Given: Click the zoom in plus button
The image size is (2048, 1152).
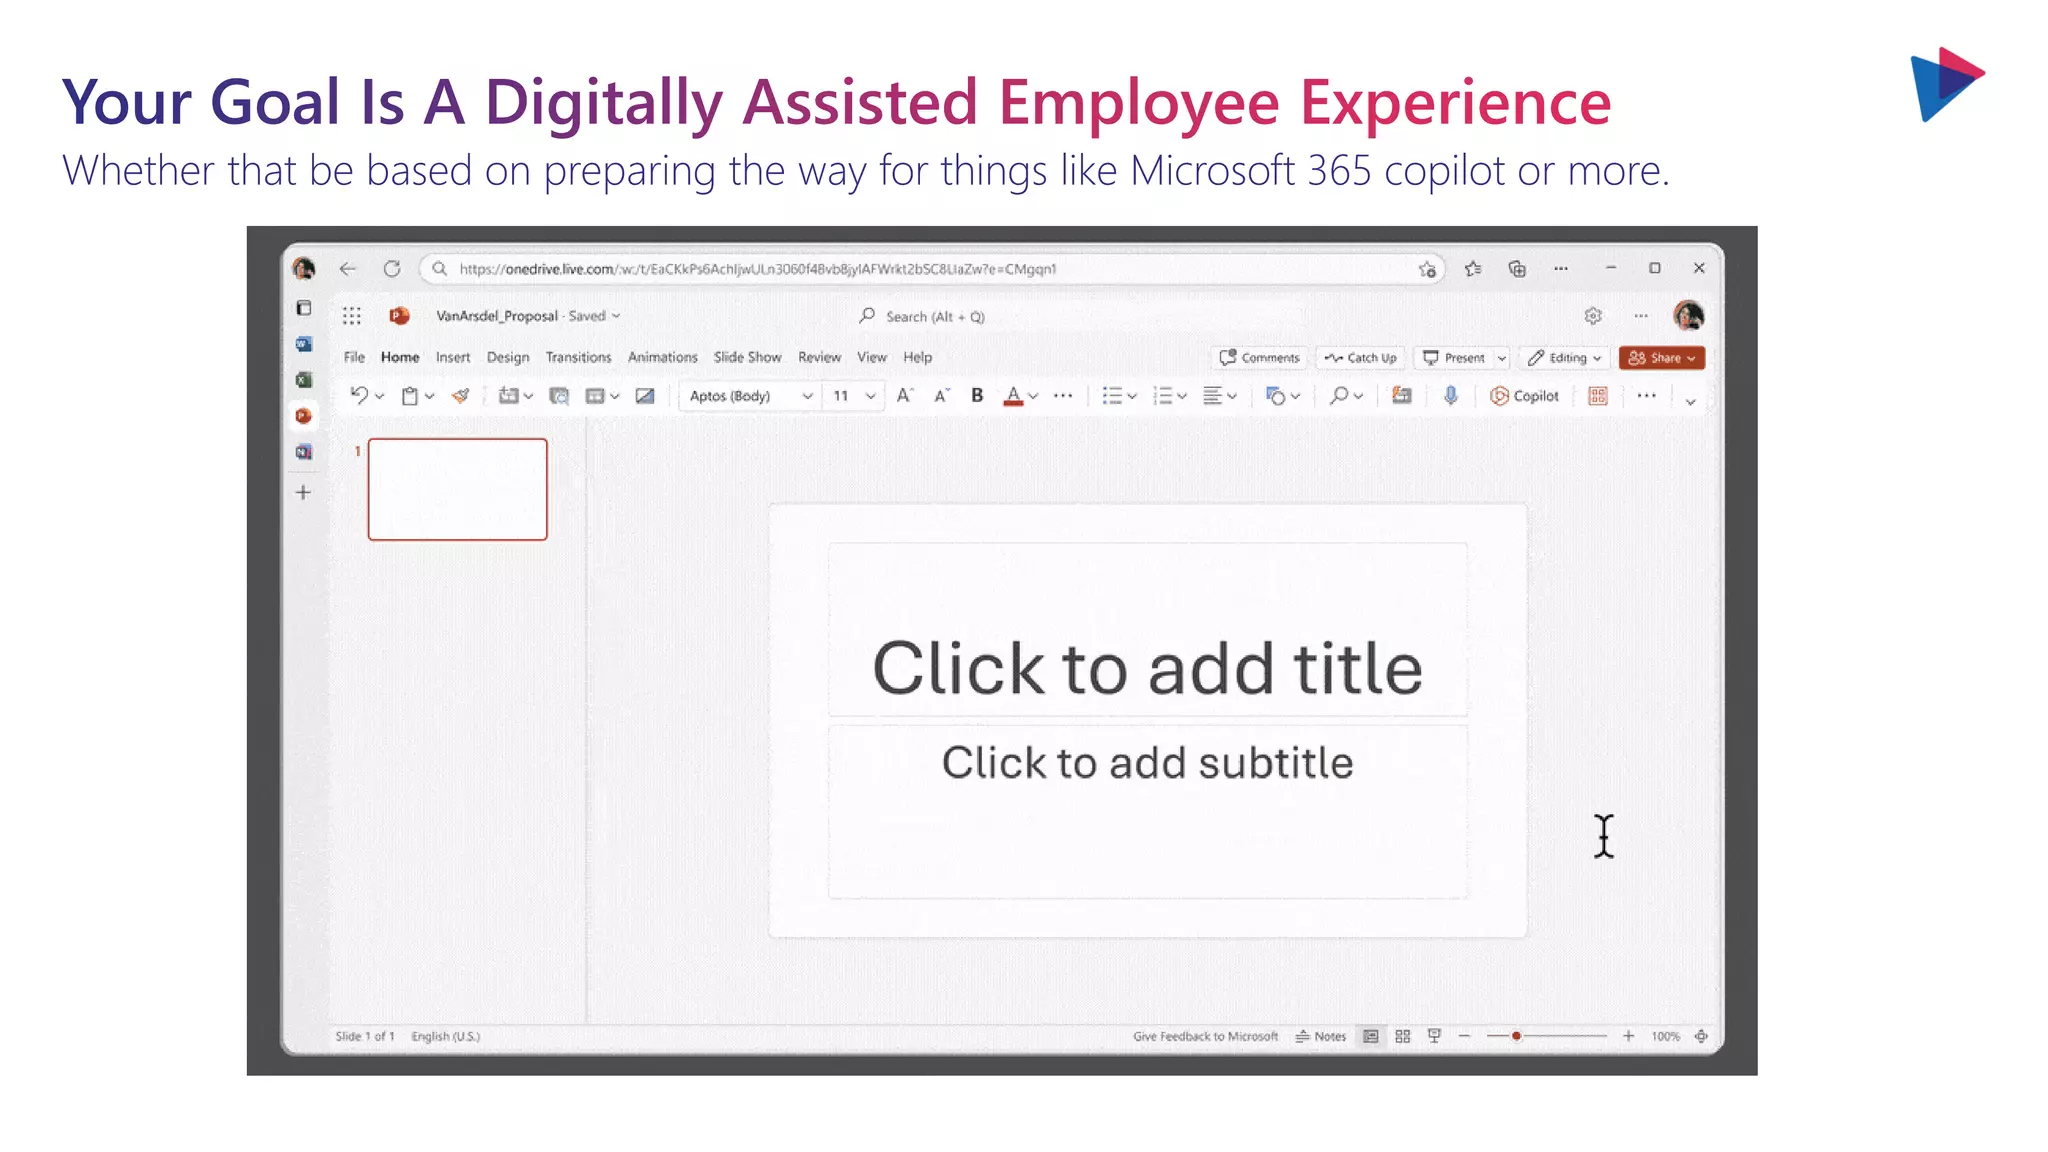Looking at the screenshot, I should 1628,1036.
